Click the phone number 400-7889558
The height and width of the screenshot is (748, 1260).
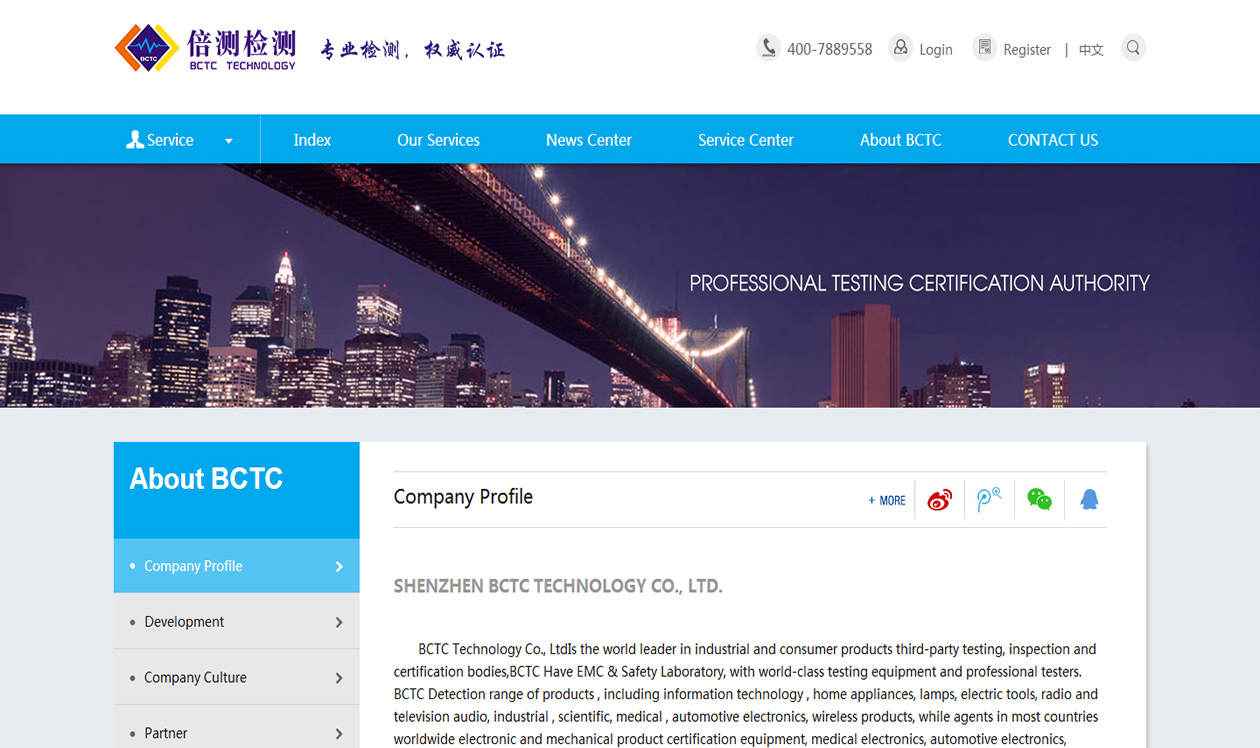tap(830, 49)
